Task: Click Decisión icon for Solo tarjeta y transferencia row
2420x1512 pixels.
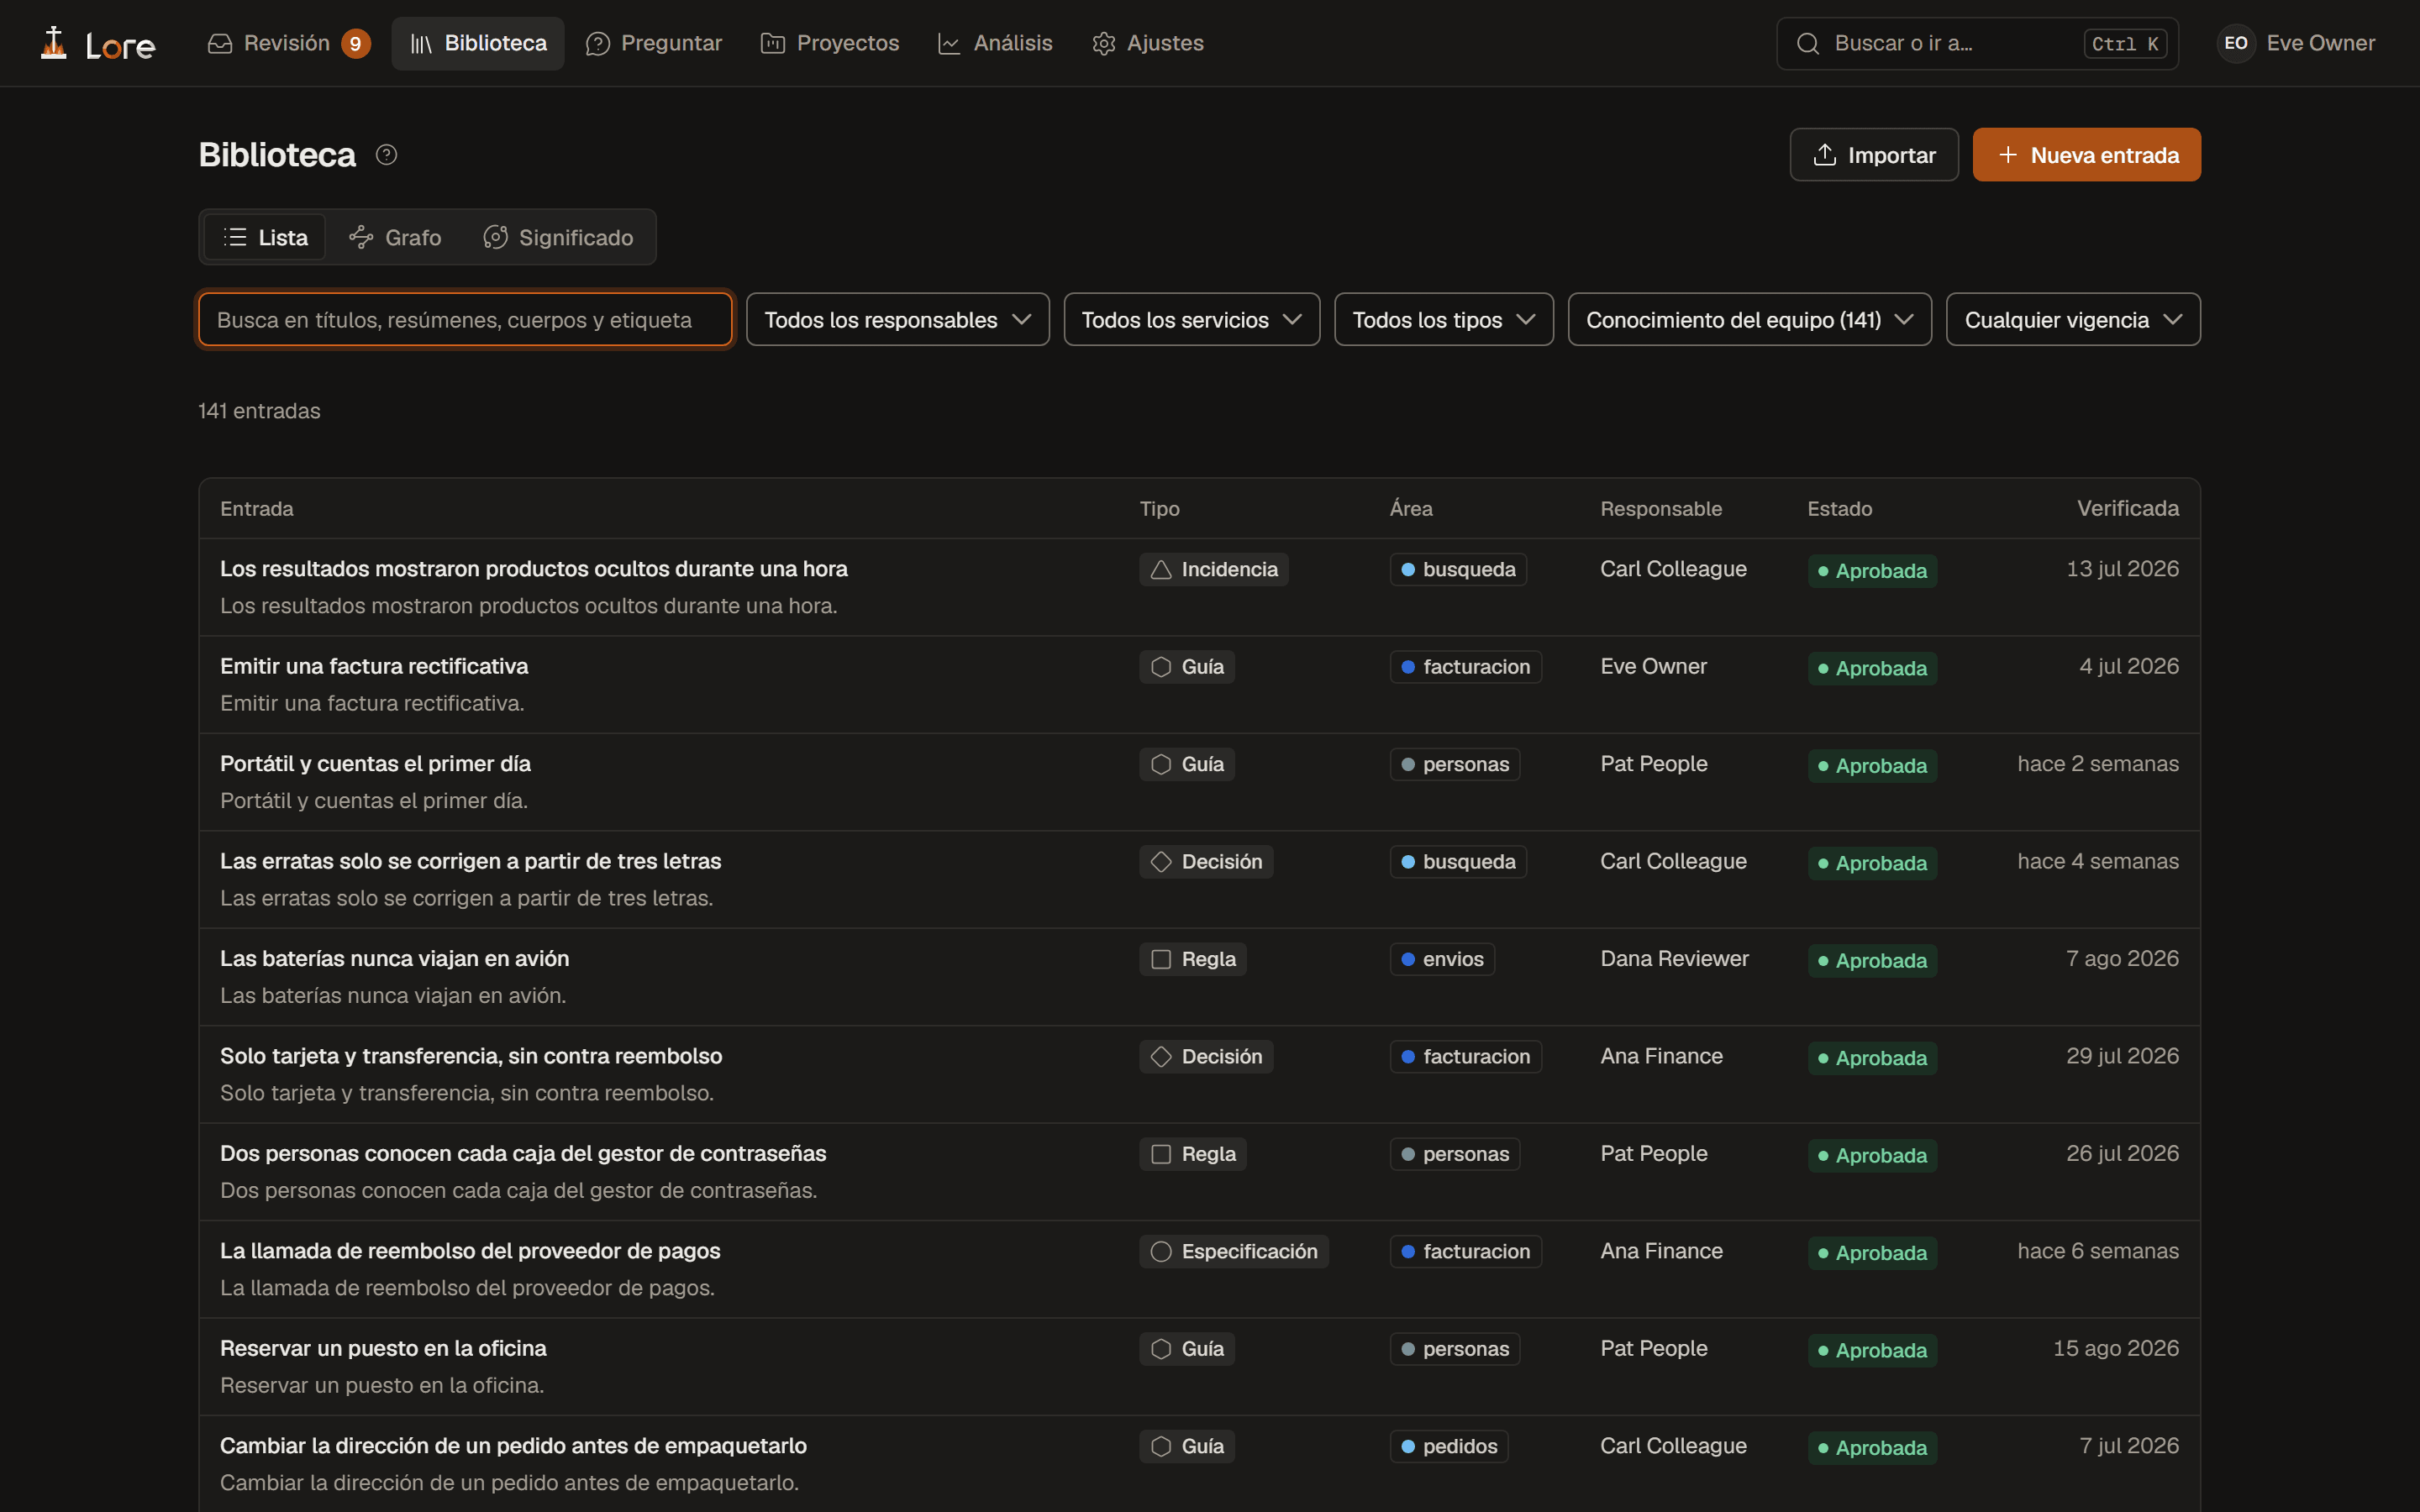Action: [1160, 1057]
